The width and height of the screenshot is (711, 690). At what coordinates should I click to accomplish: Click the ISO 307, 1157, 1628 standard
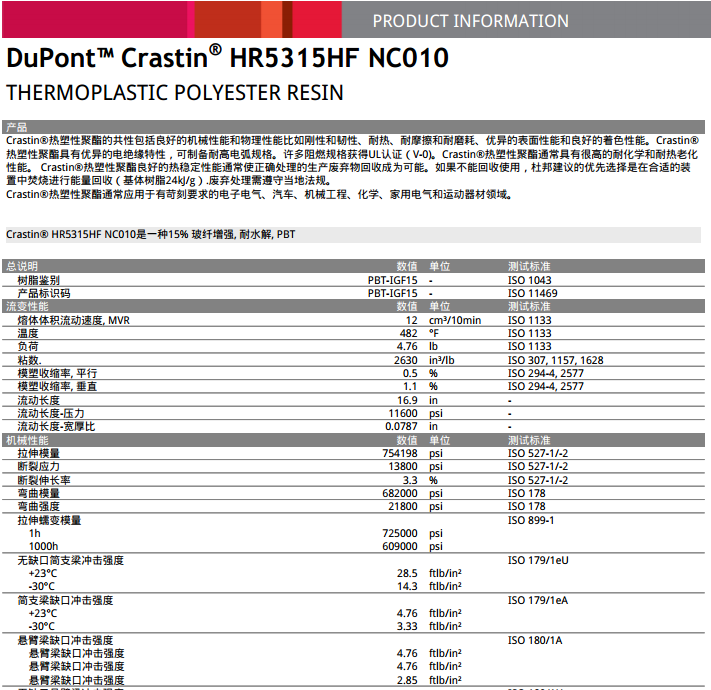click(x=555, y=360)
